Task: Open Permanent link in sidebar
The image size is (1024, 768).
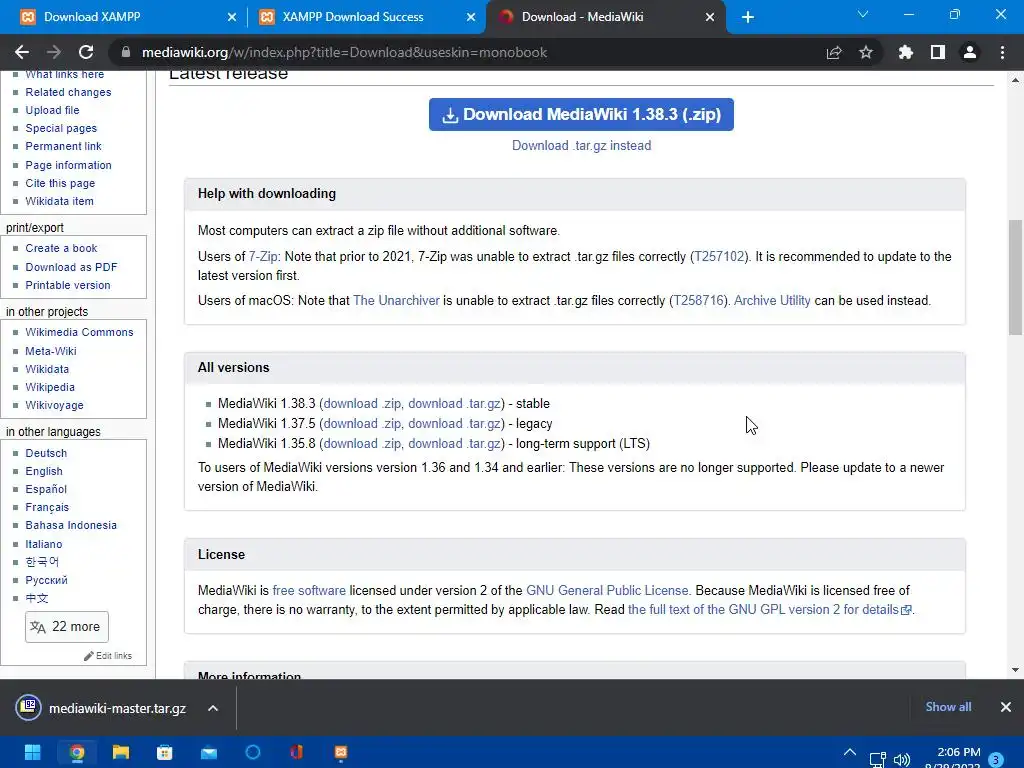Action: click(63, 146)
